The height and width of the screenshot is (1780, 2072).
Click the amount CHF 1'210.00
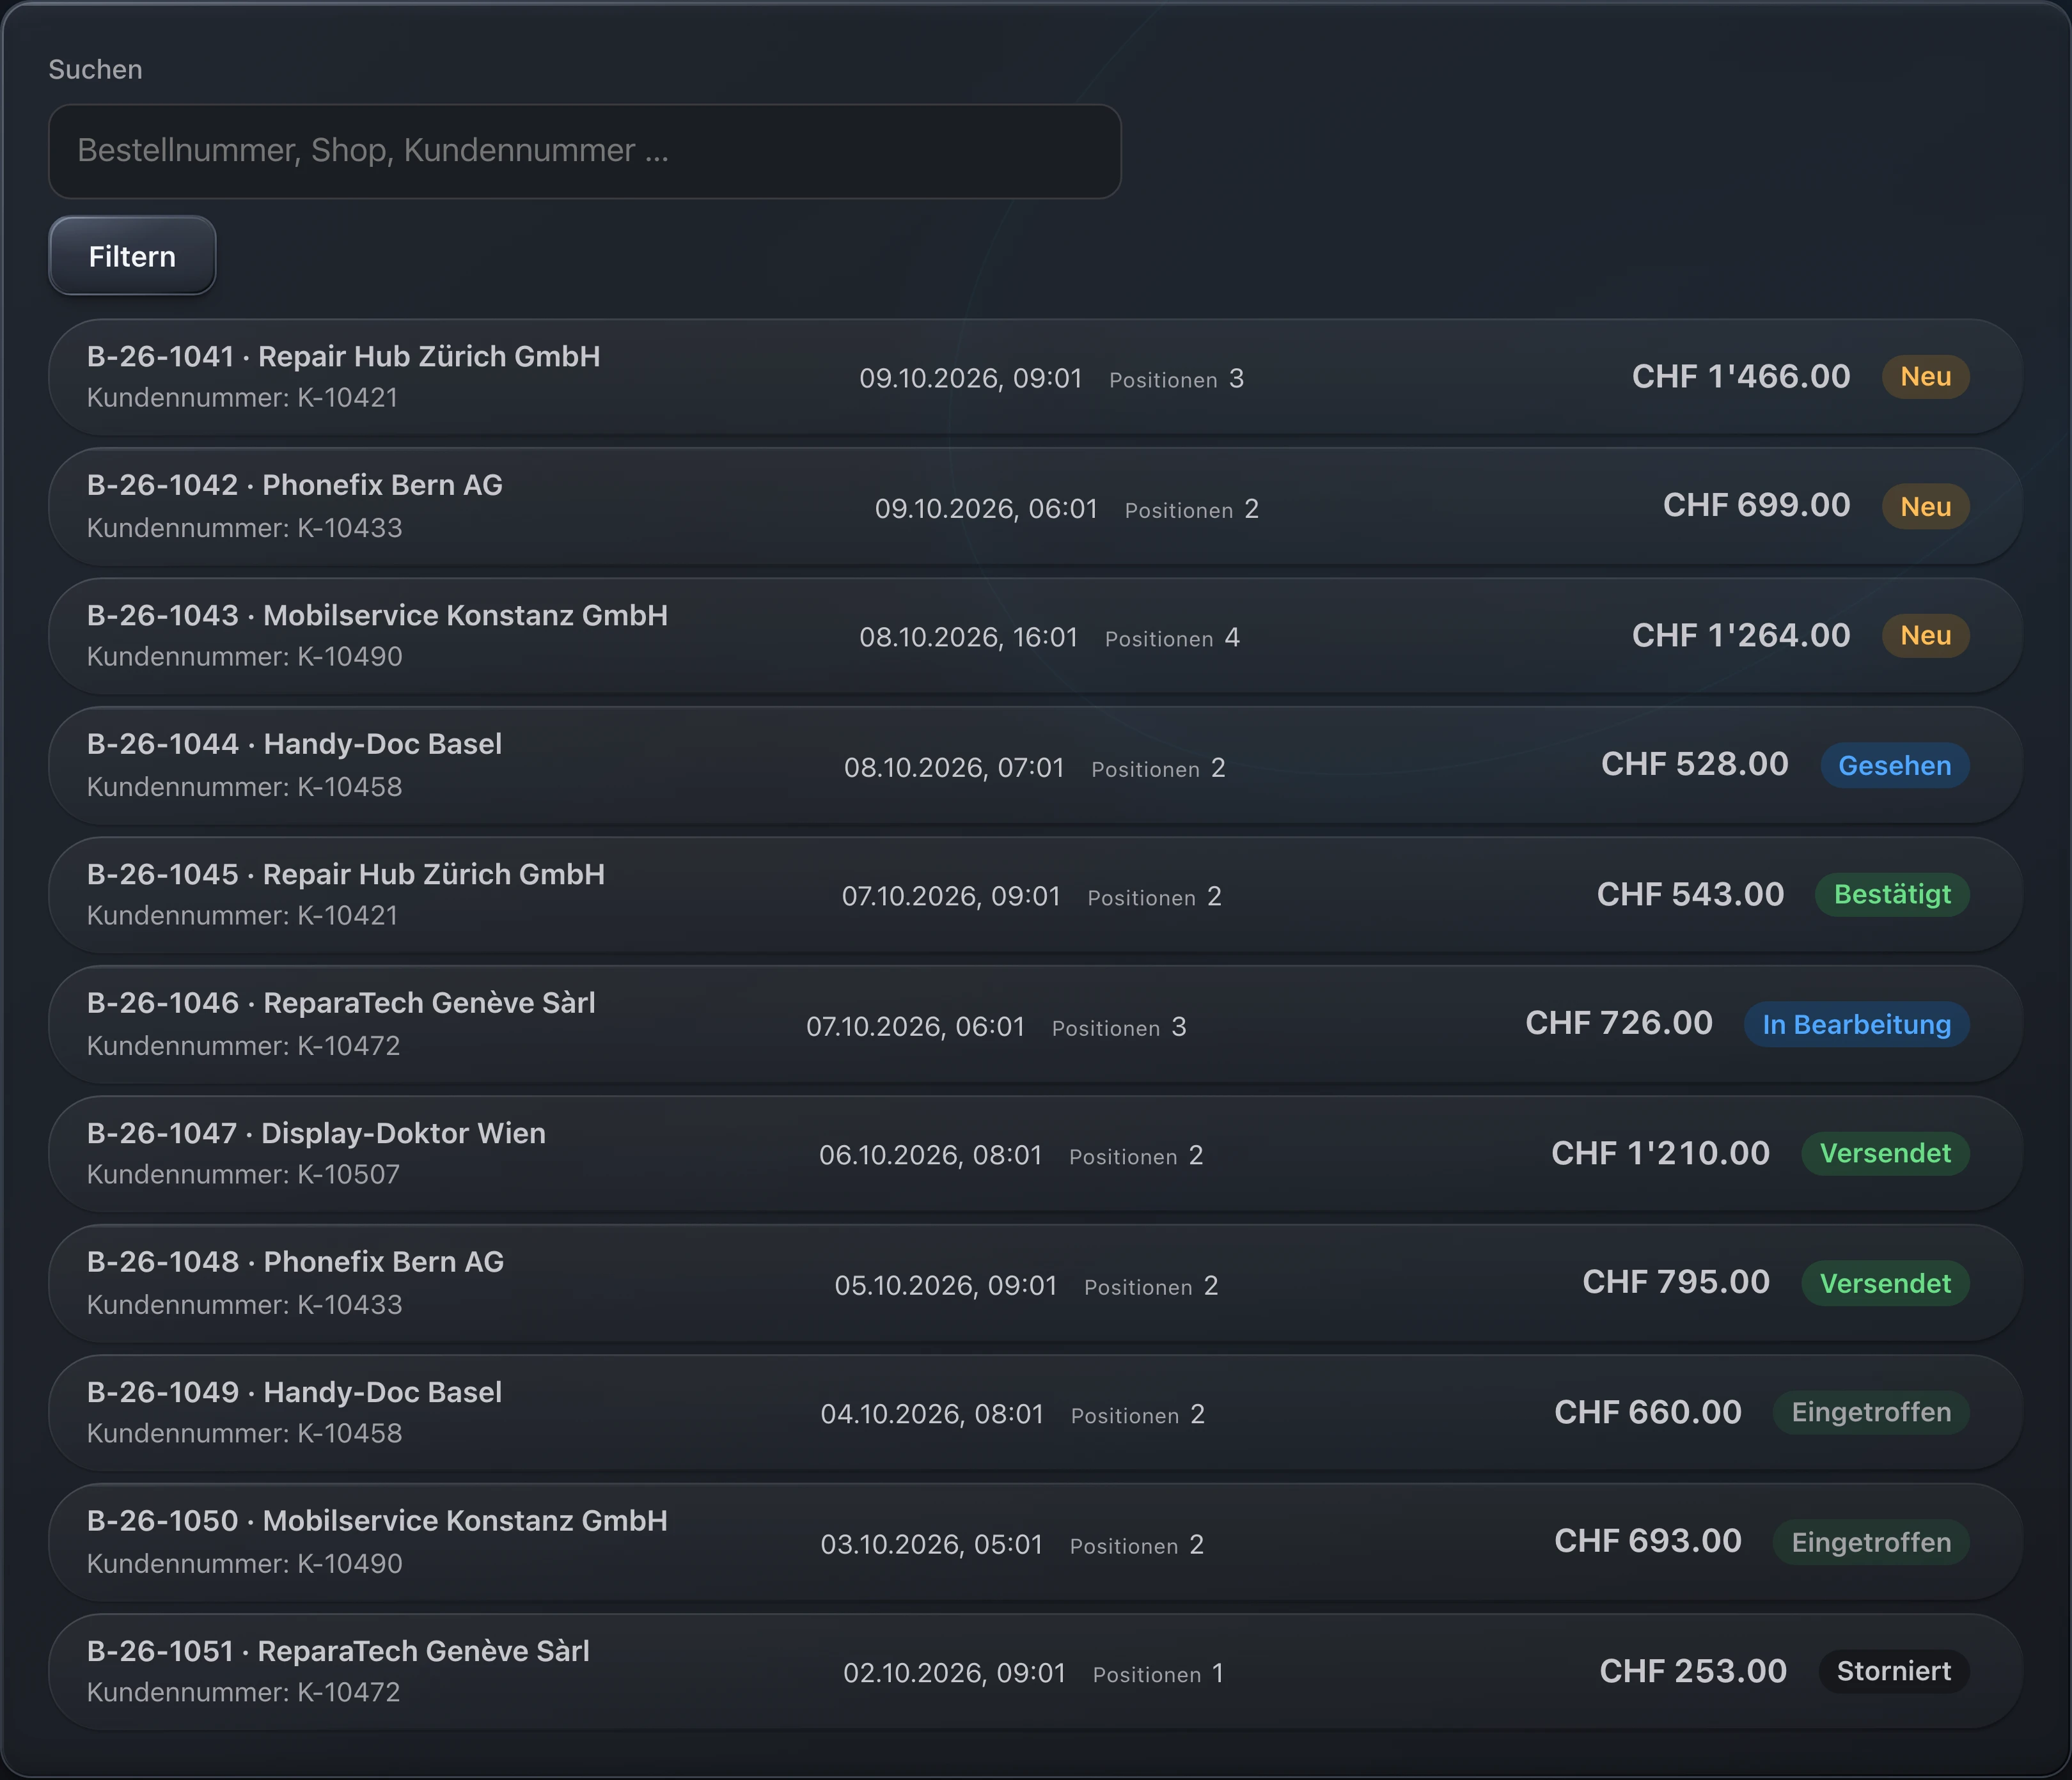[x=1660, y=1153]
